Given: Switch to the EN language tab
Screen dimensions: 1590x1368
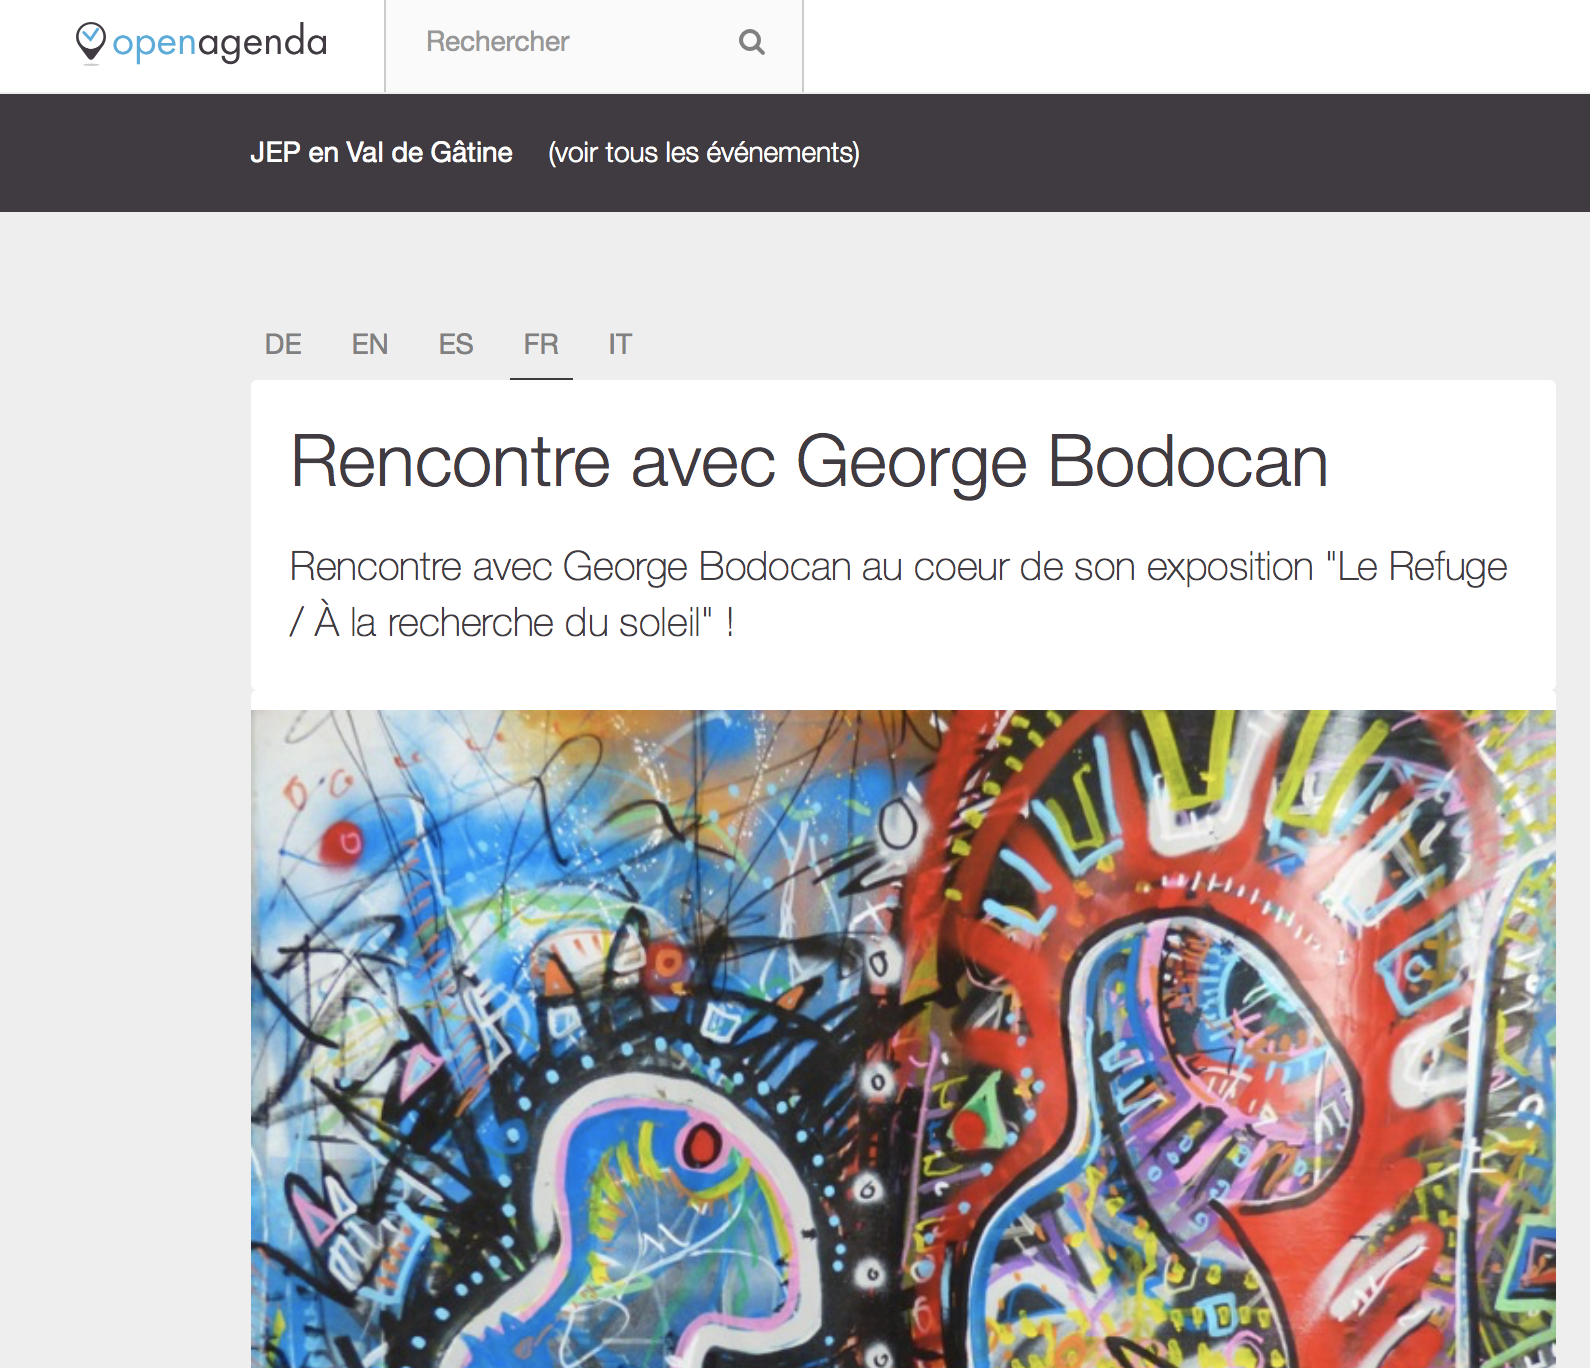Looking at the screenshot, I should tap(369, 344).
